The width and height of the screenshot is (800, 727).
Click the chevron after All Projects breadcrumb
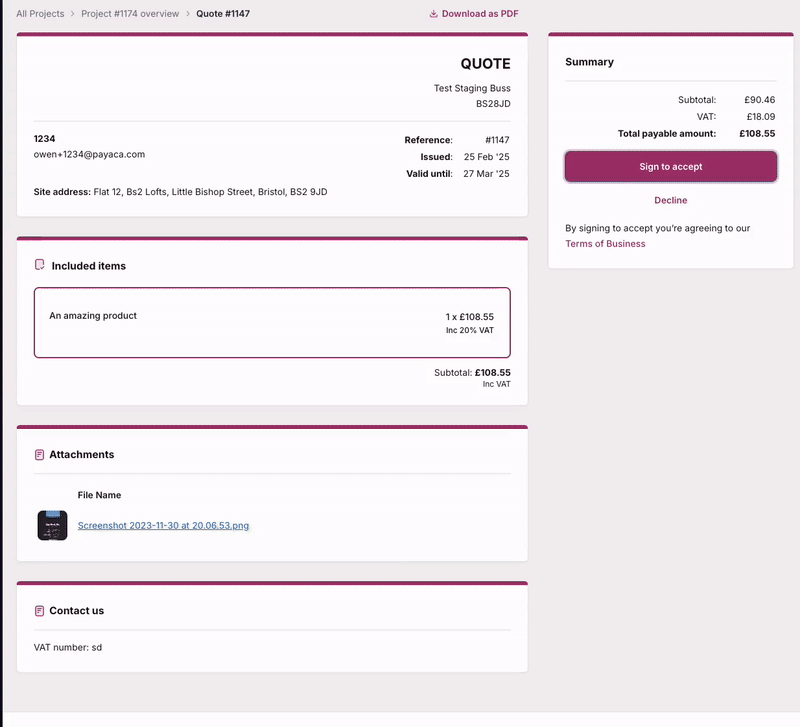click(x=72, y=14)
